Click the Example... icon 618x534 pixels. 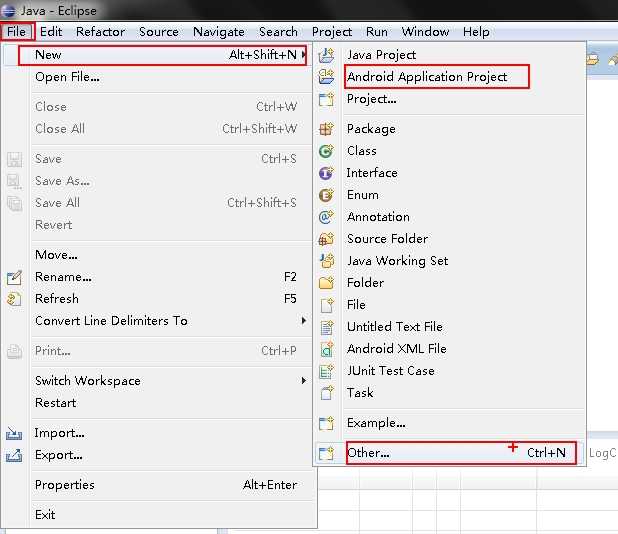[326, 423]
